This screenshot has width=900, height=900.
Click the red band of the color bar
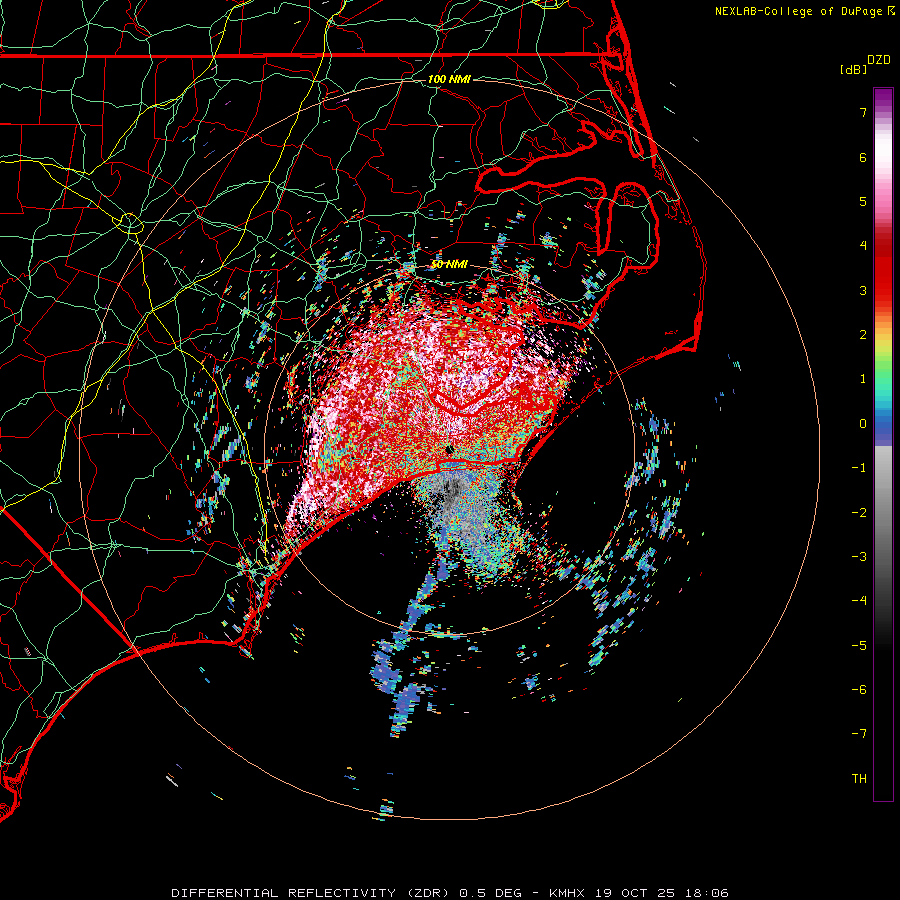pos(883,276)
